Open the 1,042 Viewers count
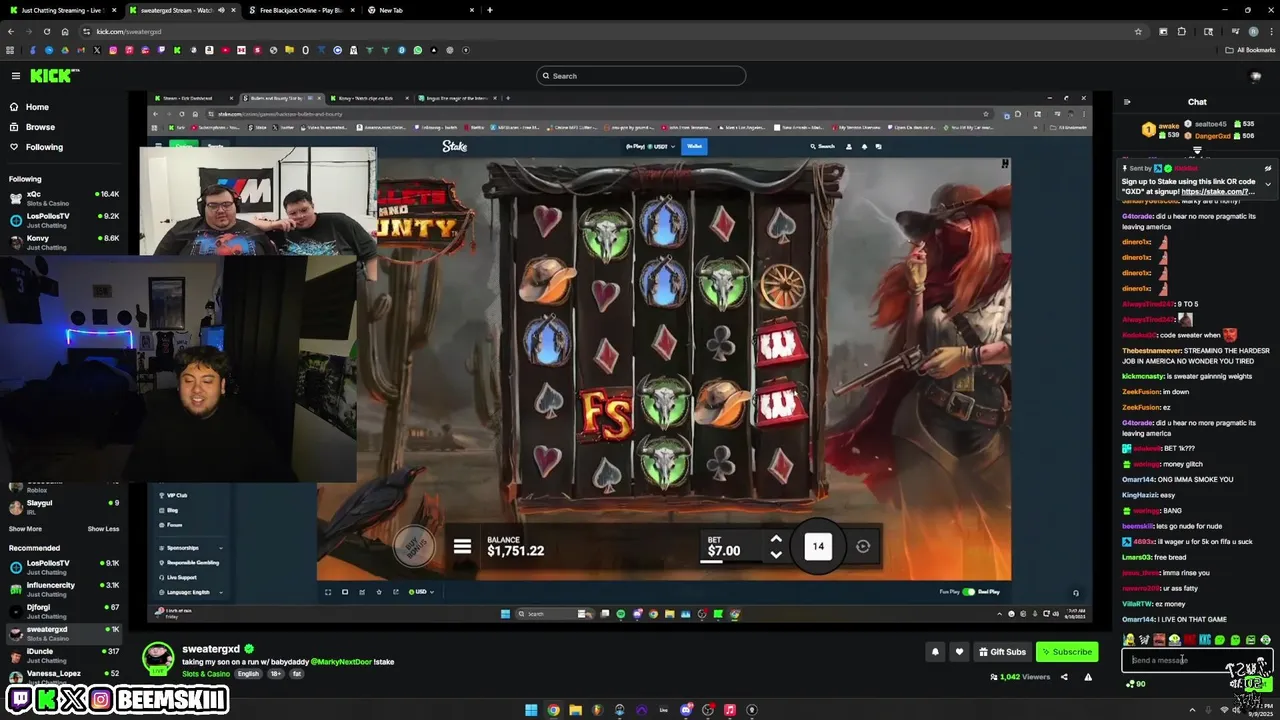 pyautogui.click(x=1019, y=677)
